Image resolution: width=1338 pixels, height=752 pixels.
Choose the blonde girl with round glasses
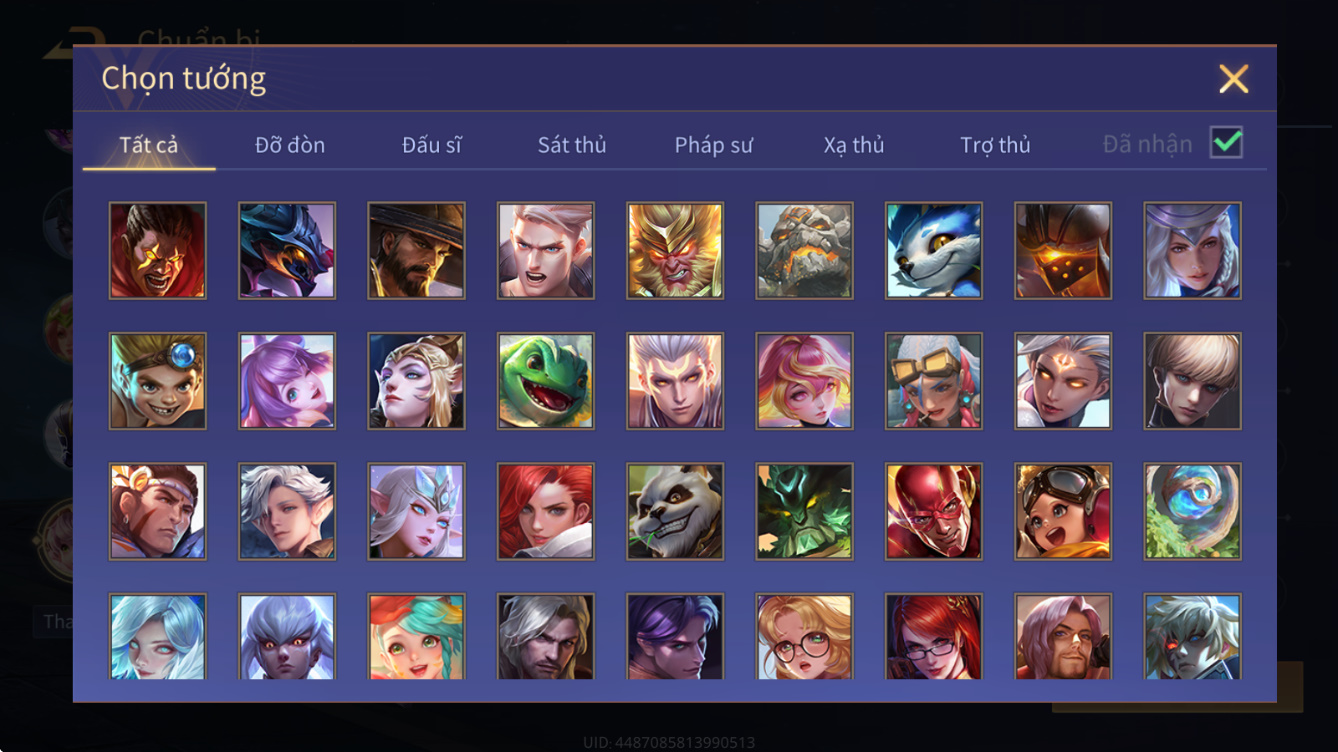(805, 637)
